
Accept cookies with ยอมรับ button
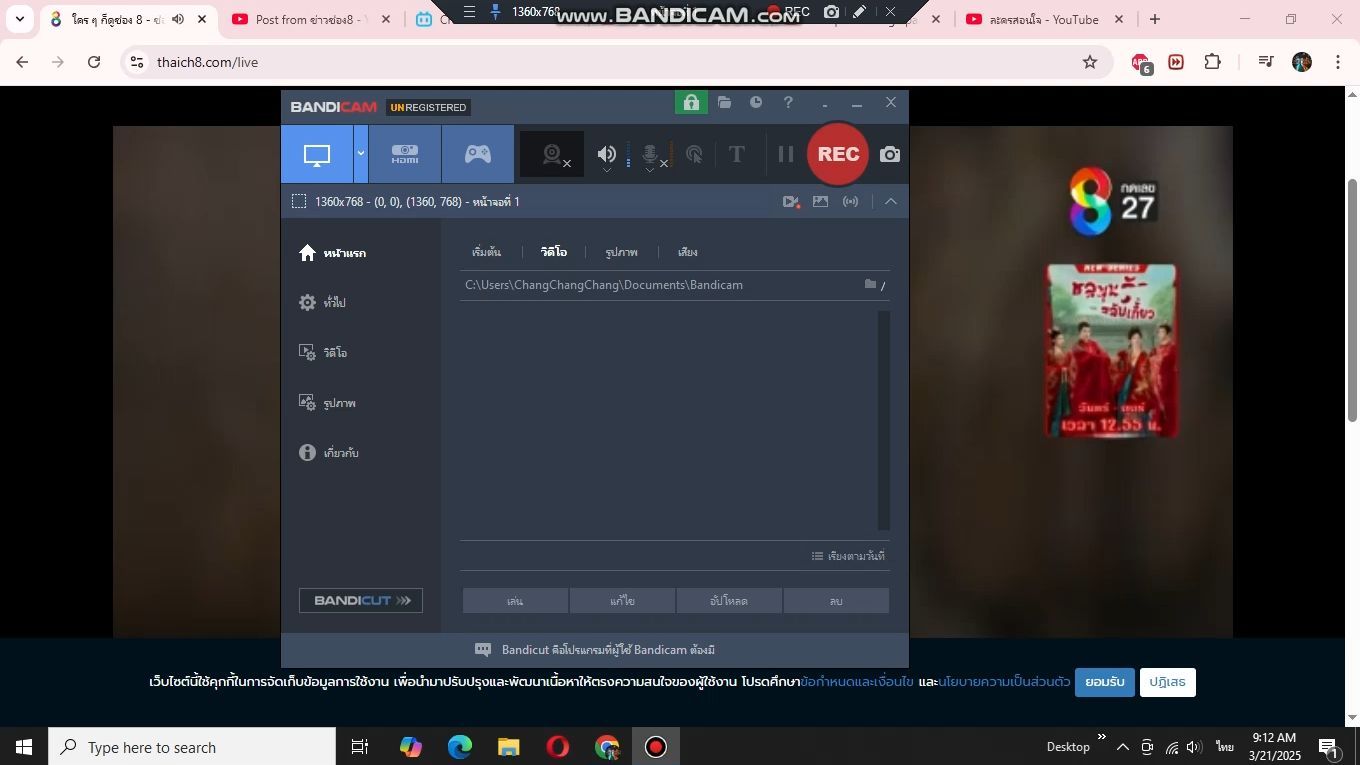pos(1105,682)
